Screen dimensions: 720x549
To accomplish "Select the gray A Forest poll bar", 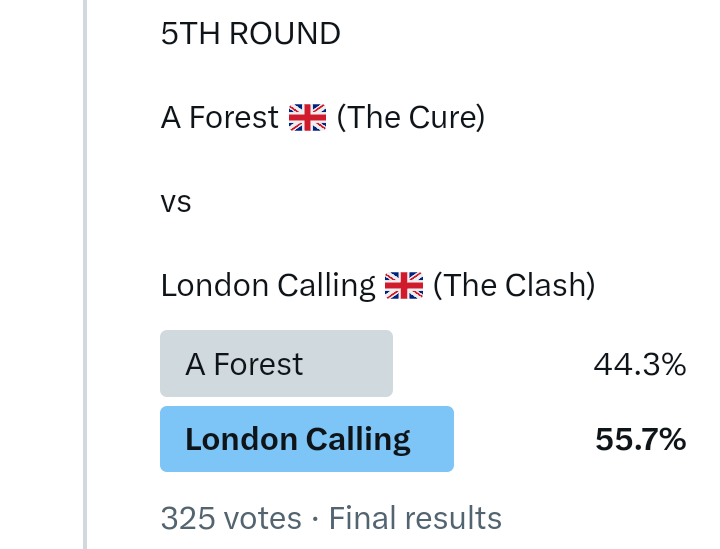I will pyautogui.click(x=276, y=364).
